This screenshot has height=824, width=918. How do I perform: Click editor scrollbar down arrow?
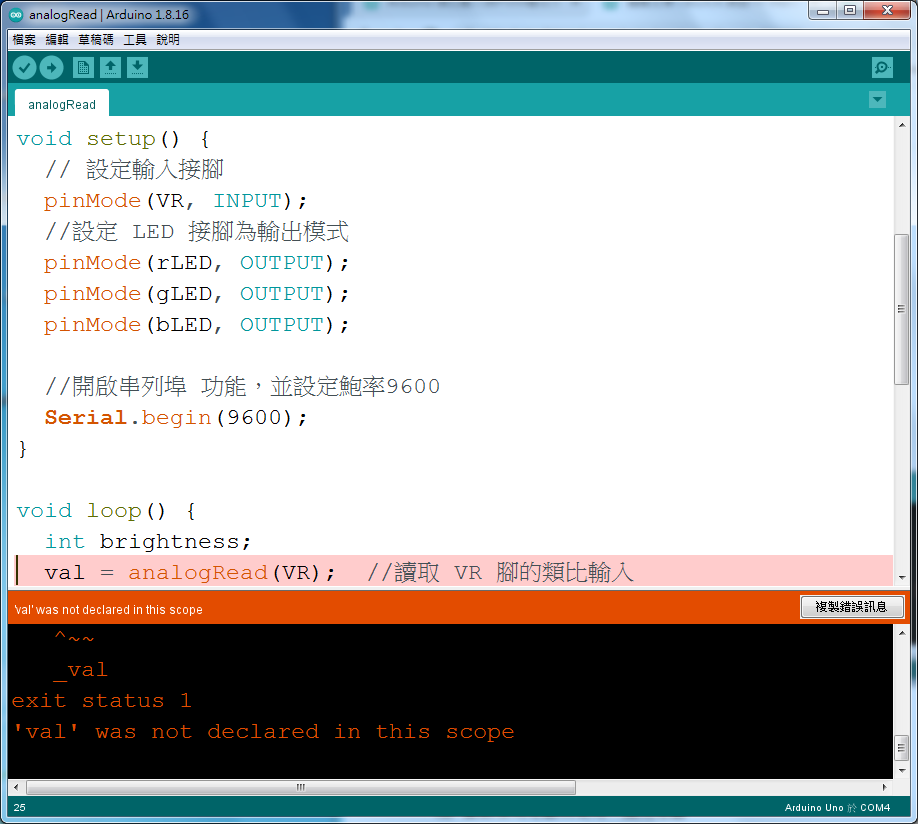pyautogui.click(x=902, y=577)
